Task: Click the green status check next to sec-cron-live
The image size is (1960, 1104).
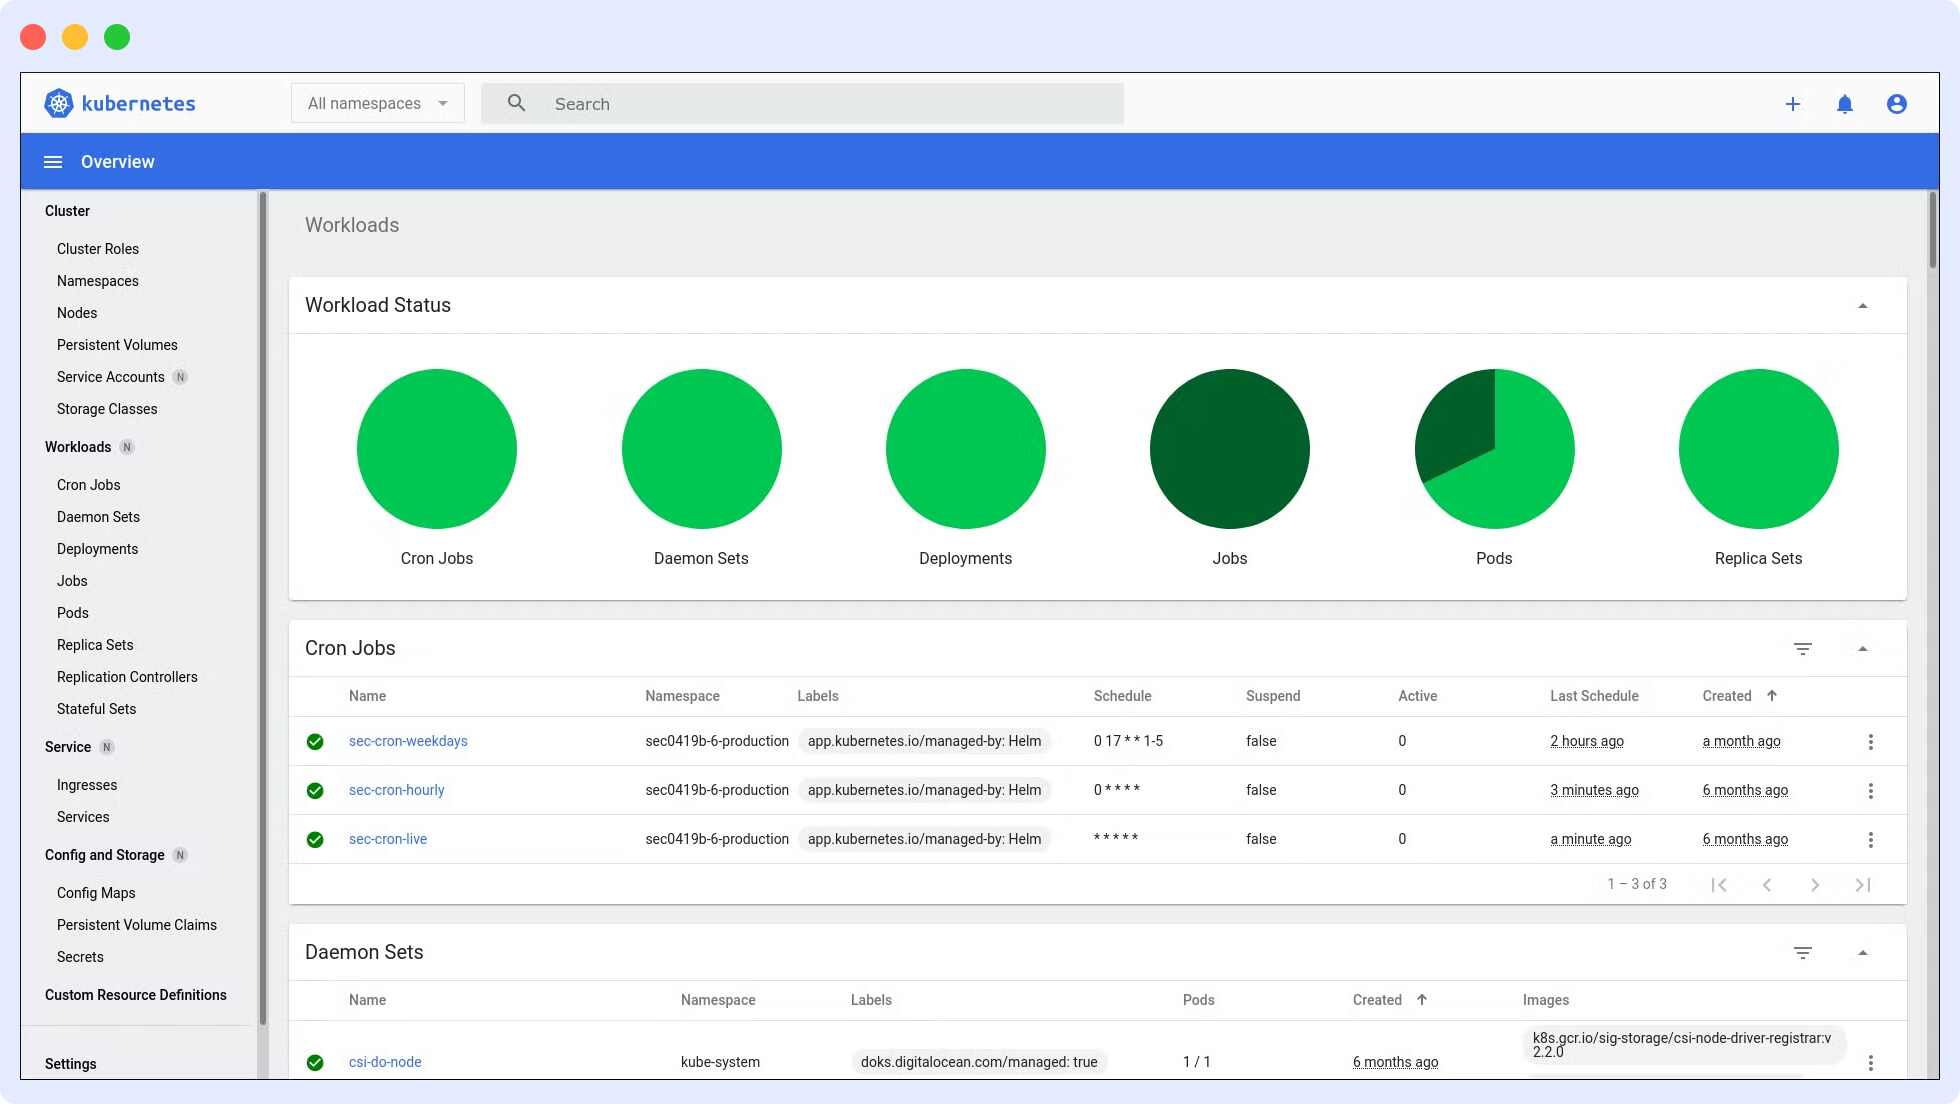Action: coord(315,839)
